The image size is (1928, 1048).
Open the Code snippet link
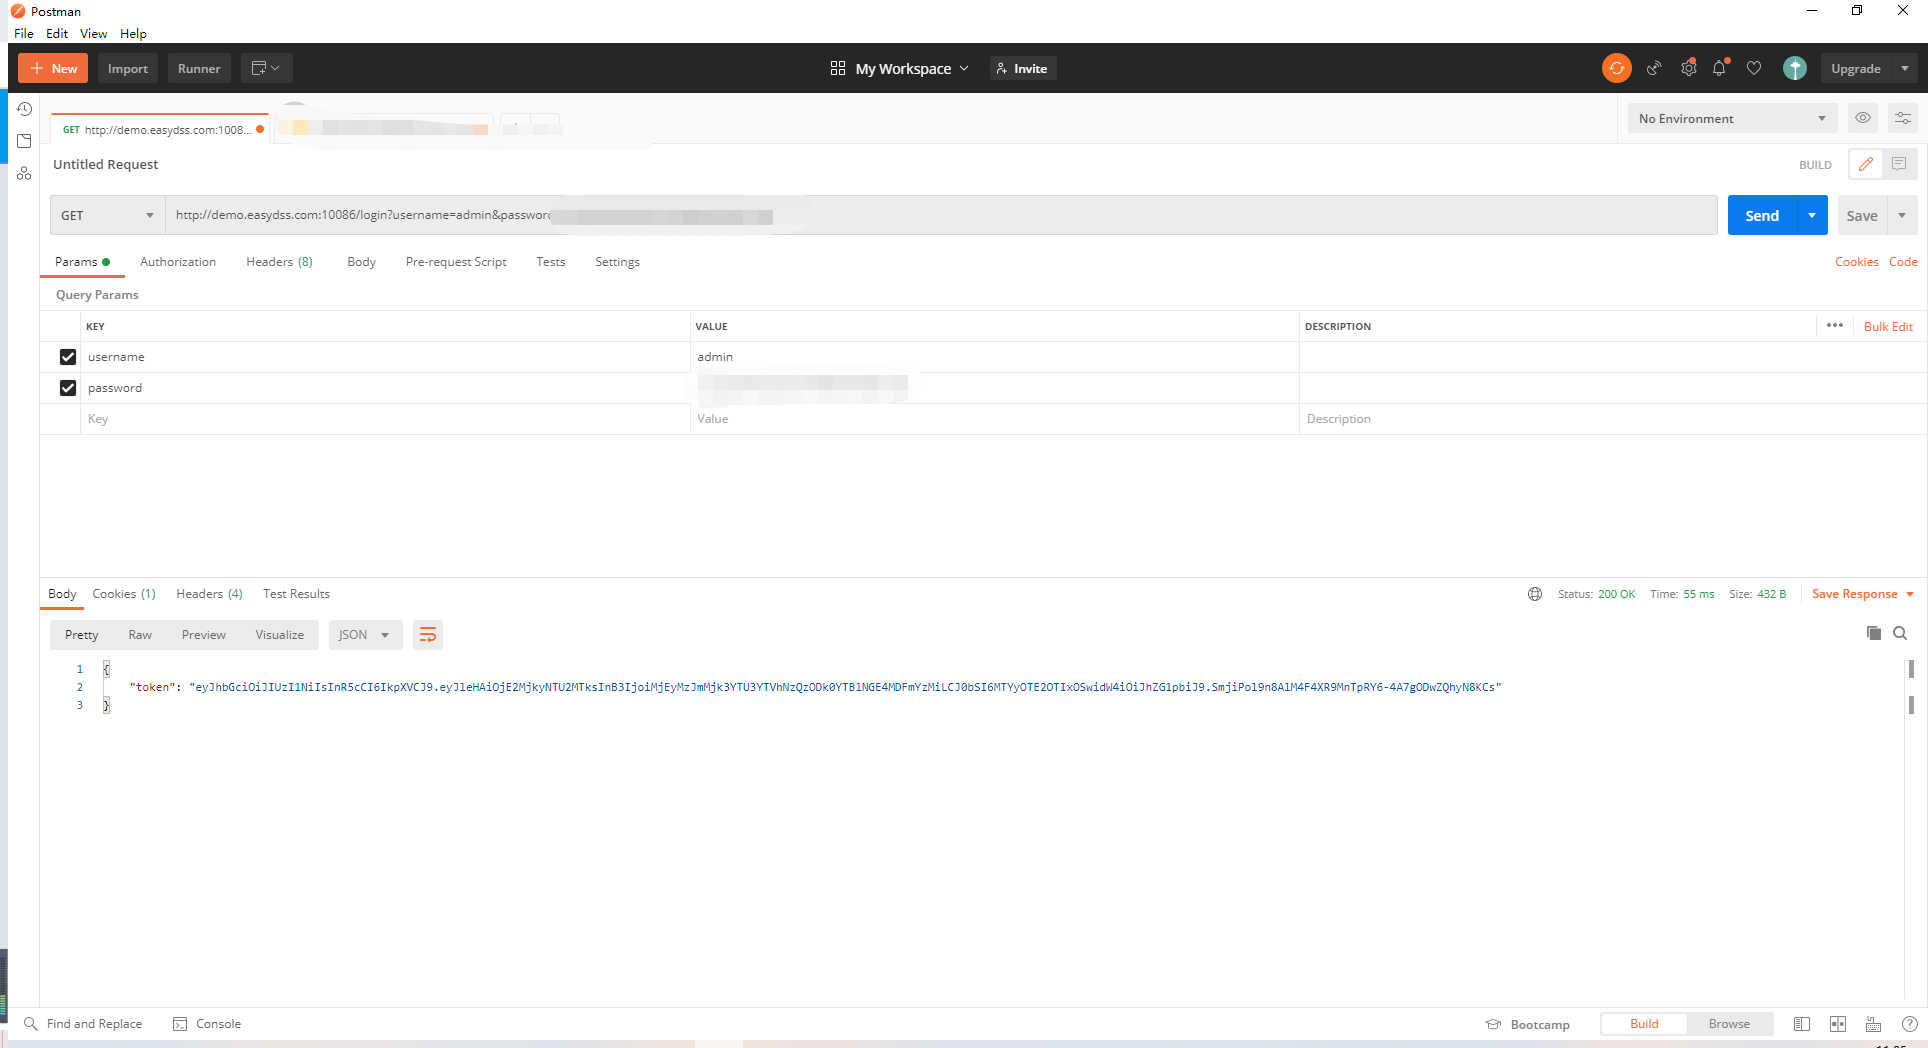[1903, 262]
